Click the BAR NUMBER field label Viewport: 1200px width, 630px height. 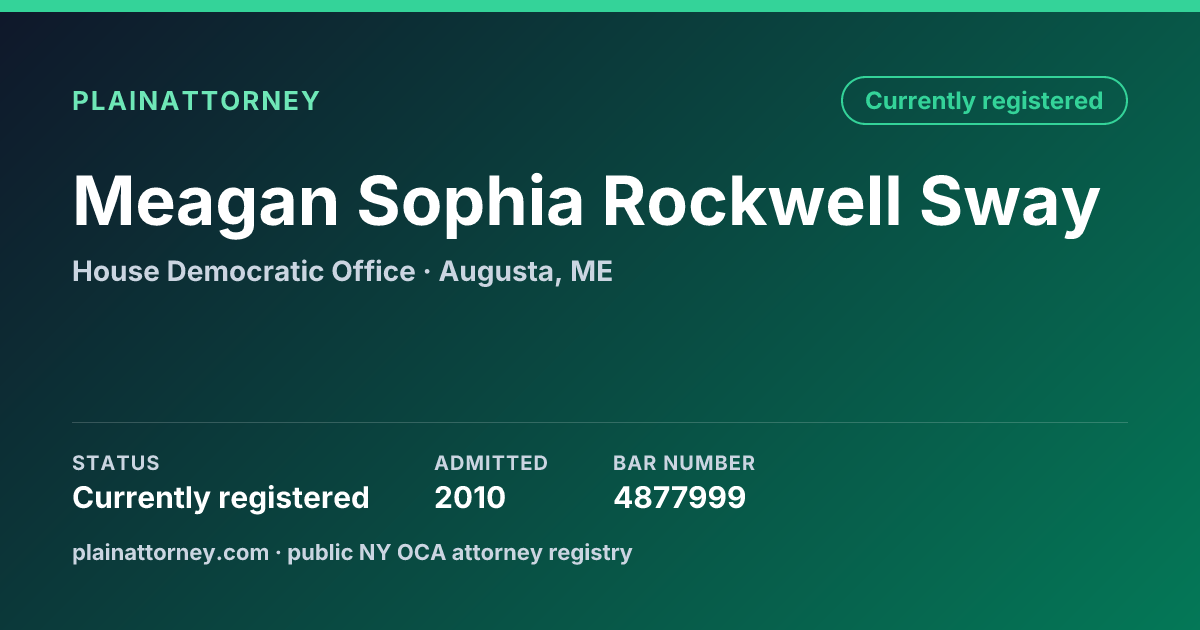tap(684, 463)
